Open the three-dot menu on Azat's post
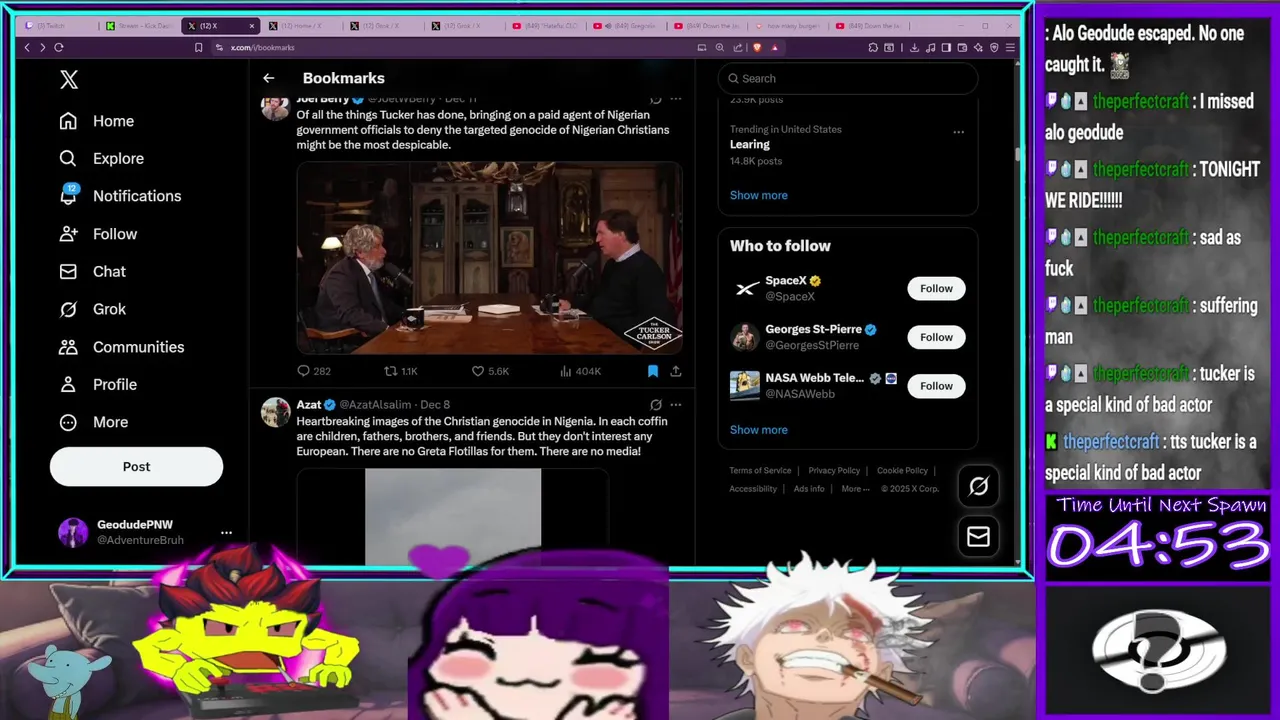The width and height of the screenshot is (1280, 720). (676, 405)
